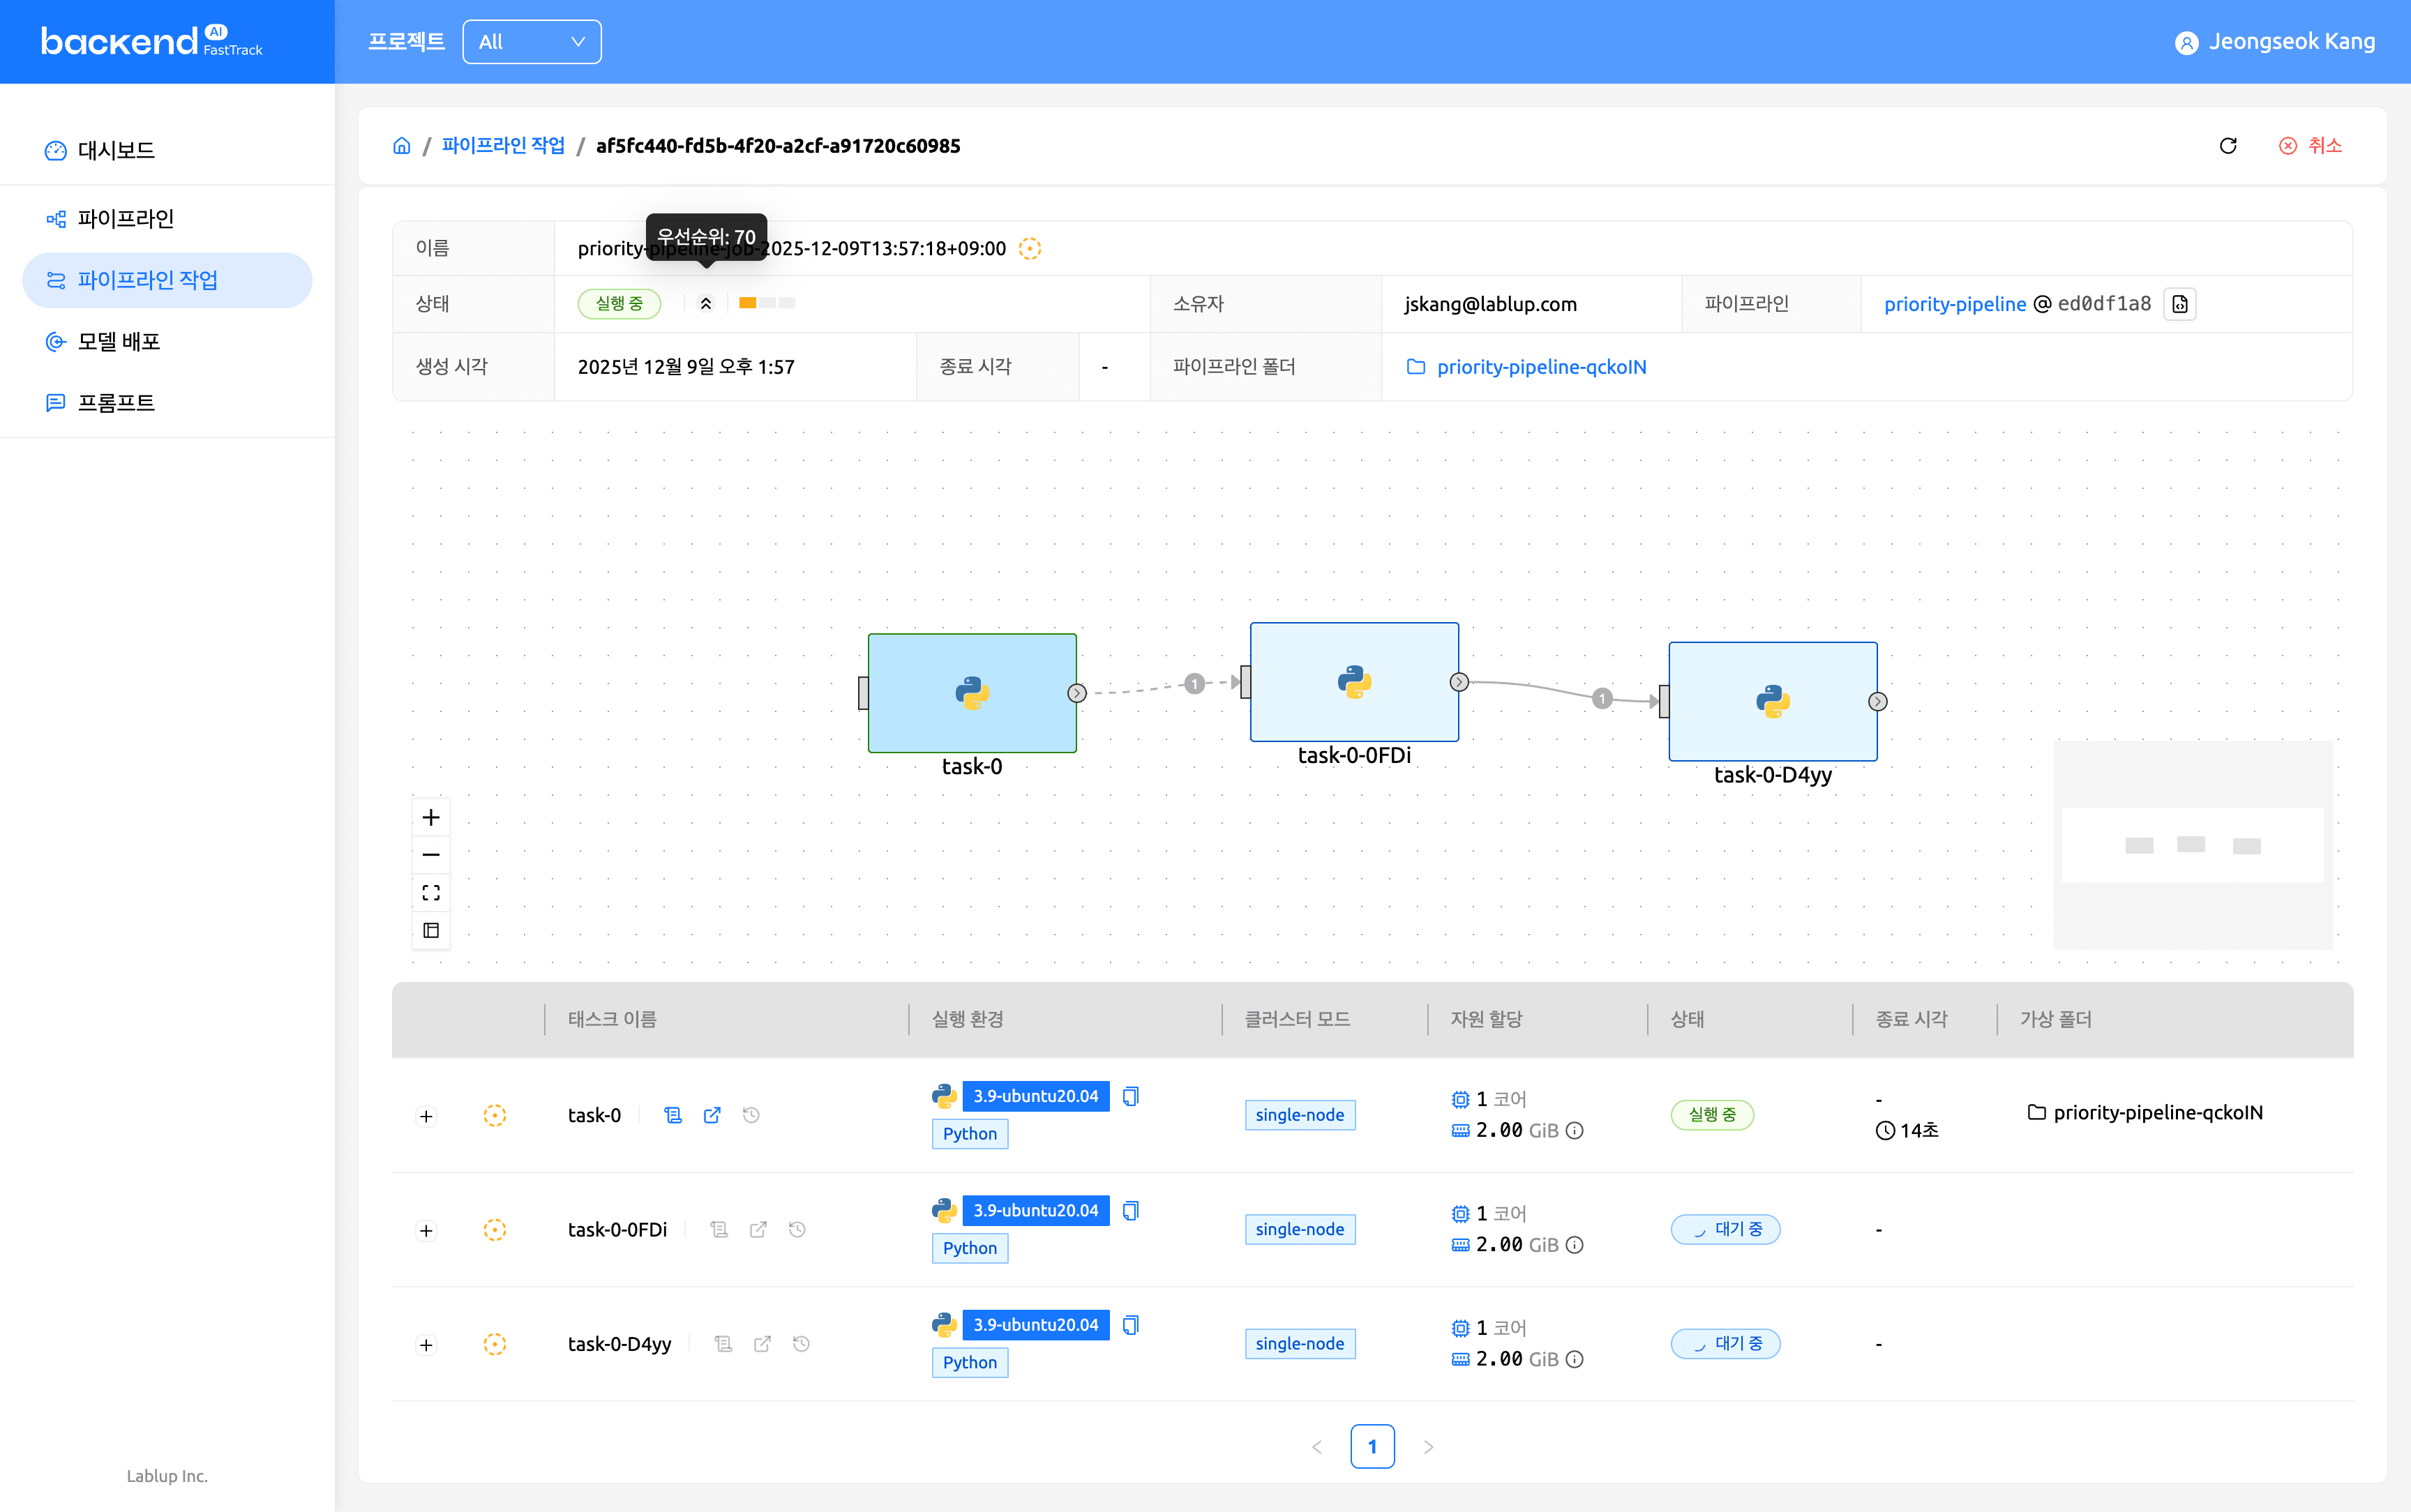Expand the task-0-D4yy row details
The image size is (2411, 1512).
point(426,1345)
